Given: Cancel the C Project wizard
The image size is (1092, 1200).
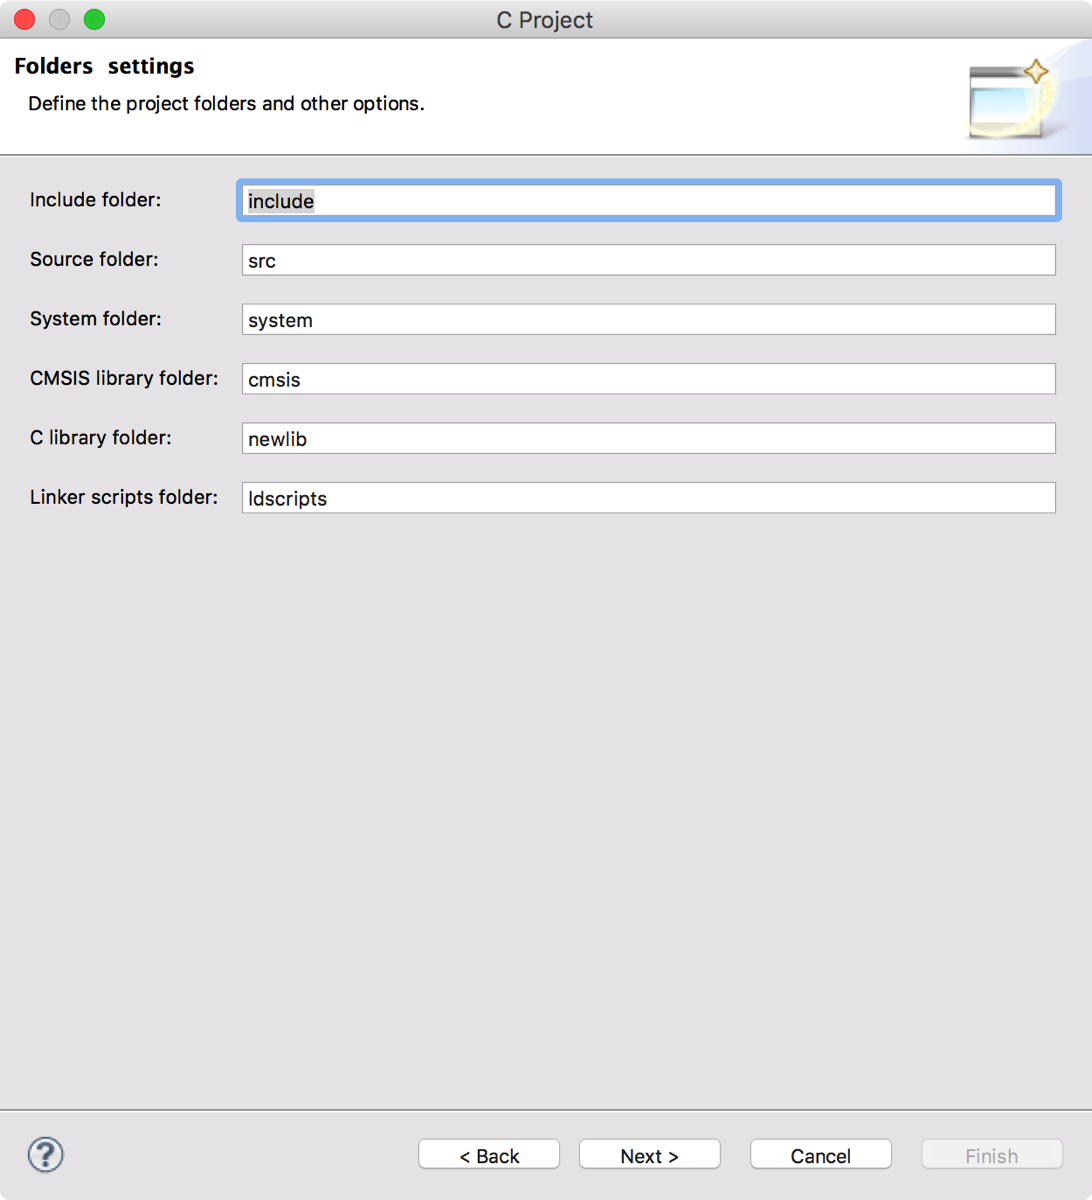Looking at the screenshot, I should pos(821,1155).
